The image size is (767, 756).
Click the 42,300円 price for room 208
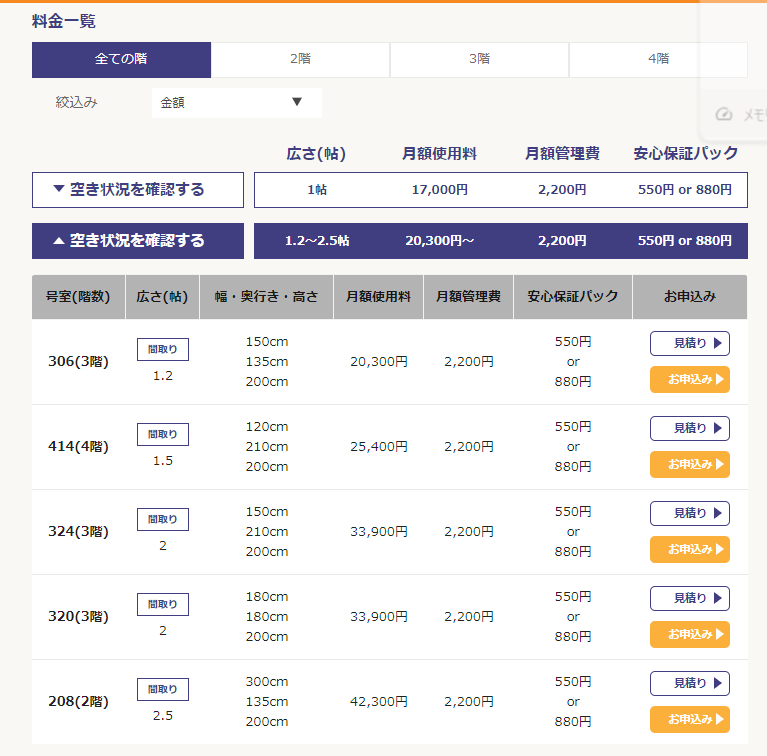379,702
